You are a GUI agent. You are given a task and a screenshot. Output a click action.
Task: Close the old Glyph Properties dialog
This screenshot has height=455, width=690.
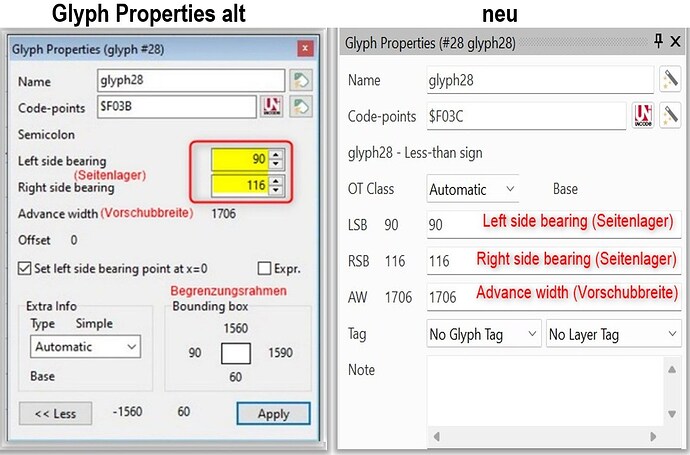pyautogui.click(x=304, y=48)
